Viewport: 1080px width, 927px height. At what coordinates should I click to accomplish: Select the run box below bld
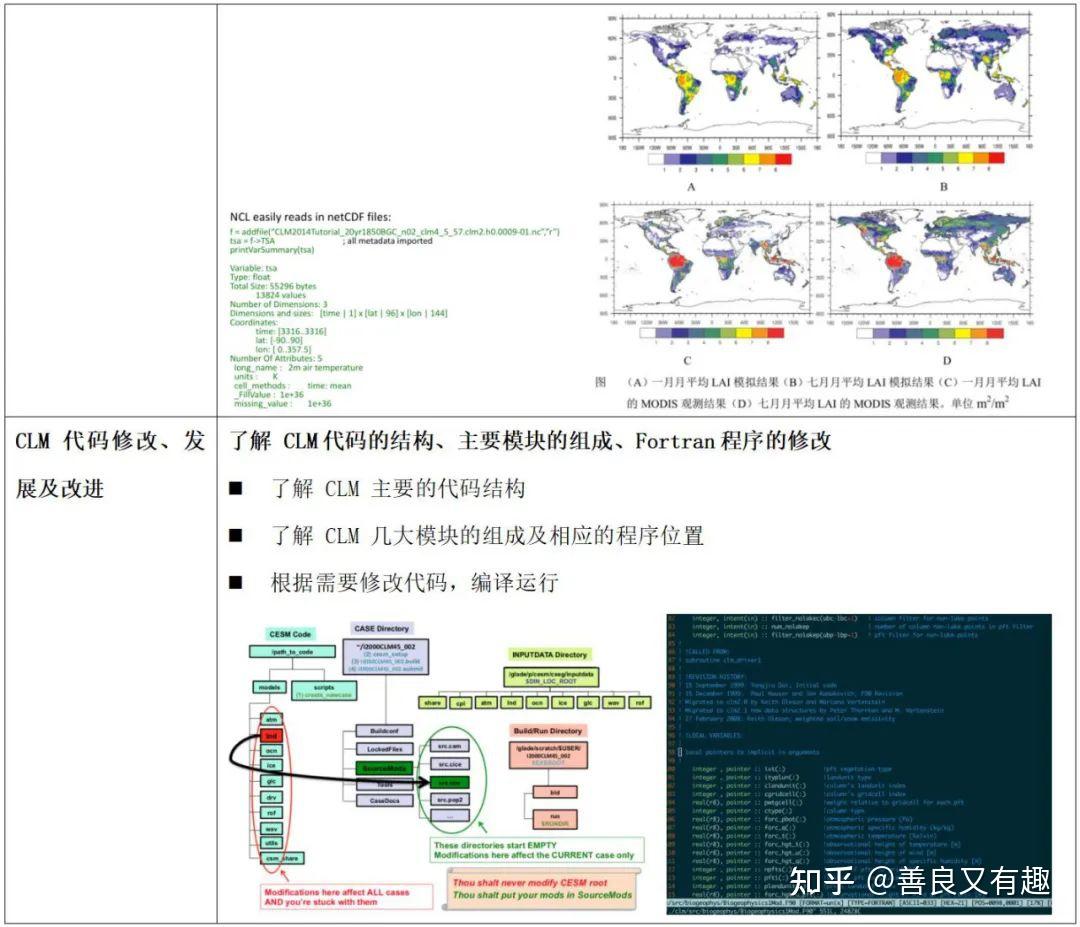click(556, 818)
